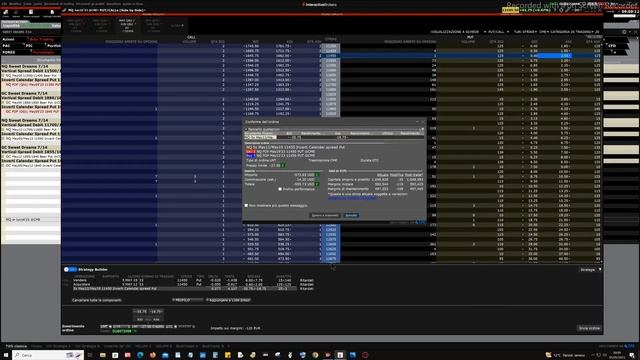
Task: Click the PUT column header
Action: point(470,37)
